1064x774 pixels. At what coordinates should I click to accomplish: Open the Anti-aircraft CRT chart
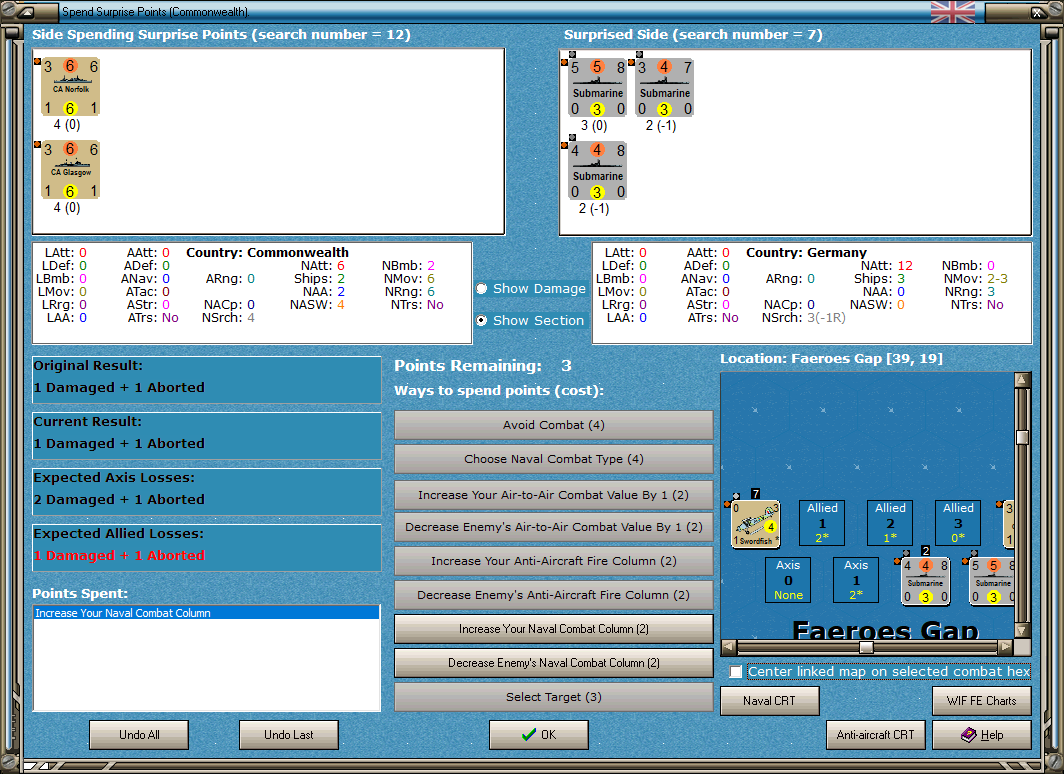[875, 735]
